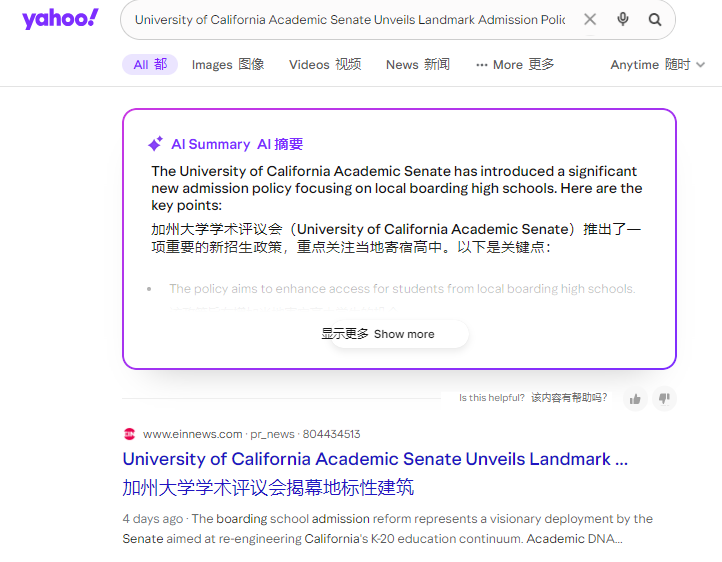Viewport: 722px width, 562px height.
Task: Select the All results tab
Action: coord(150,64)
